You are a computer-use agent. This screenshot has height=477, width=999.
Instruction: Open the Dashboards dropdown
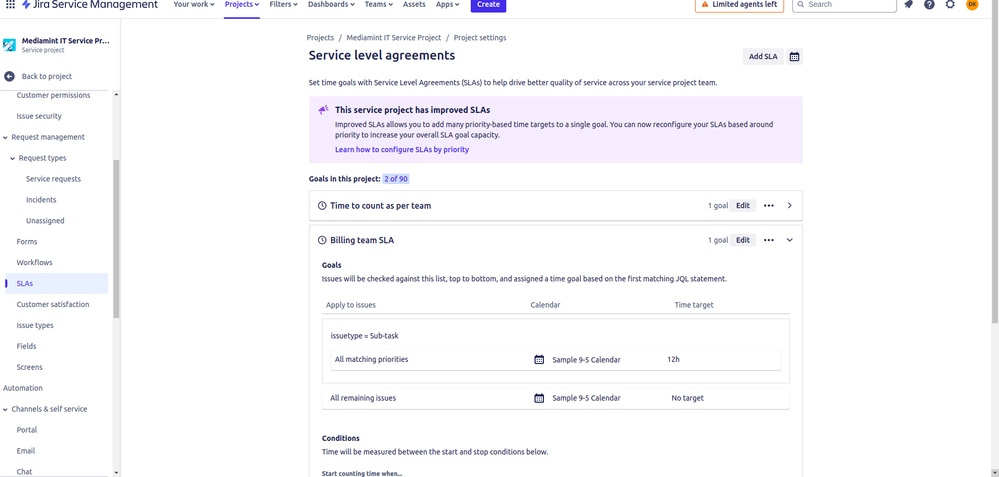(x=331, y=4)
